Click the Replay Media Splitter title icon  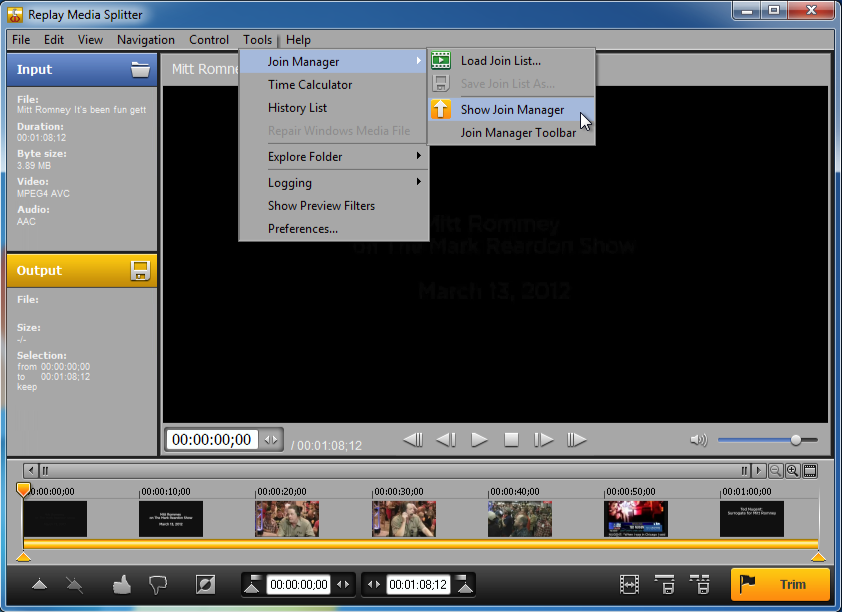(15, 14)
